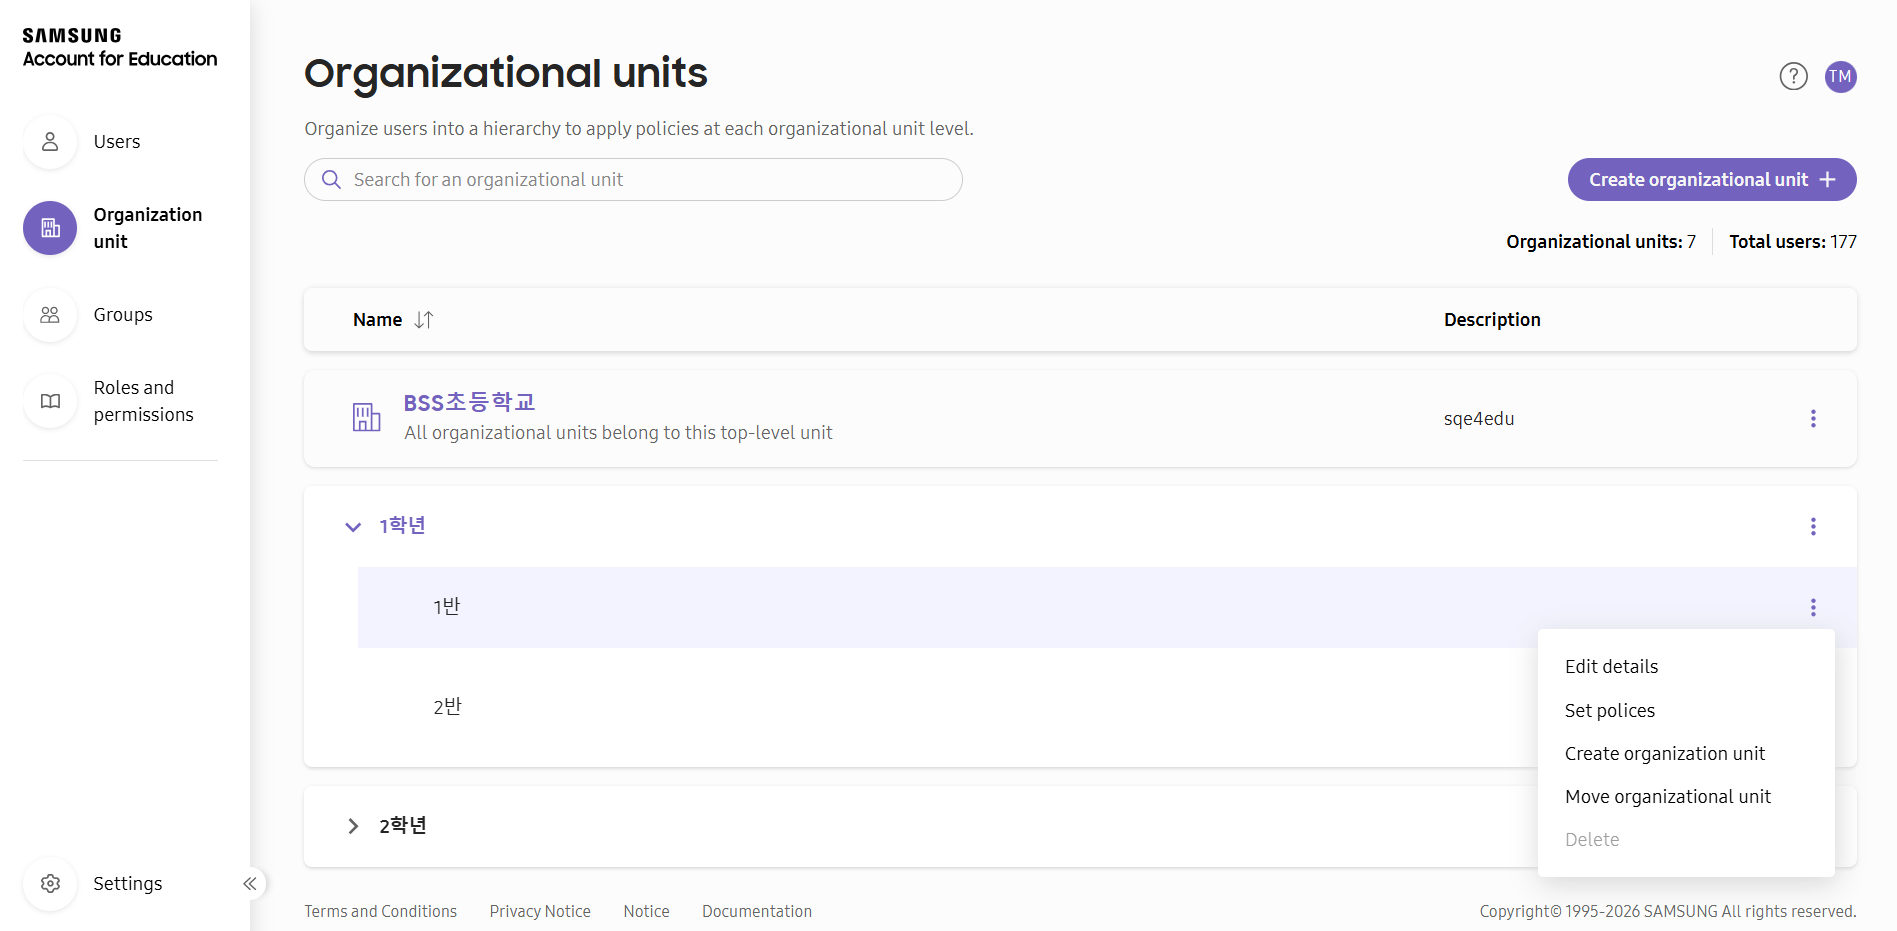The height and width of the screenshot is (931, 1897).
Task: Click the Create organizational unit button
Action: (x=1712, y=179)
